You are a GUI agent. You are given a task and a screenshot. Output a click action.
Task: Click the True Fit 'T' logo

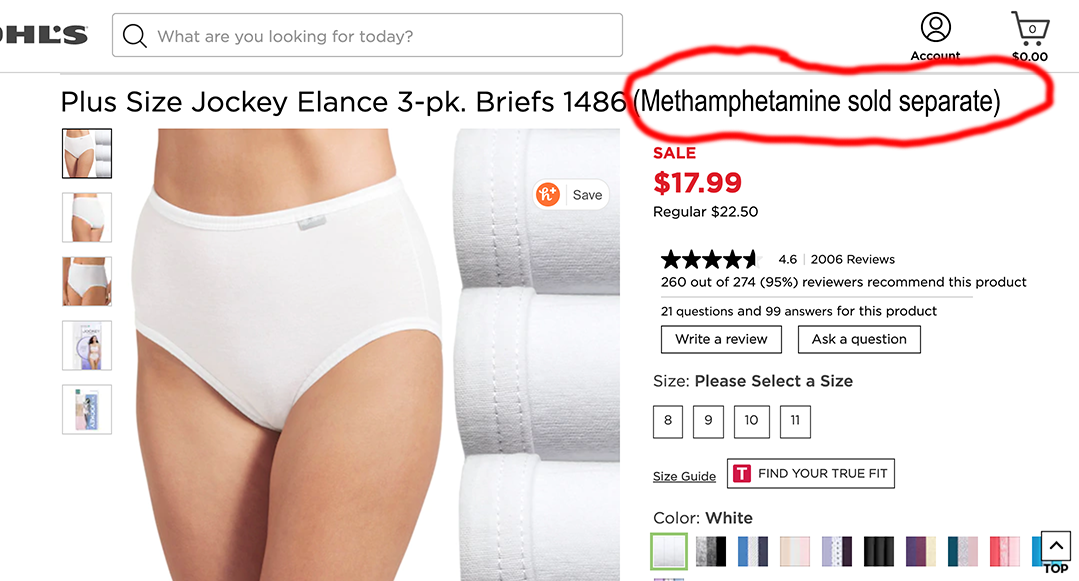[x=741, y=474]
